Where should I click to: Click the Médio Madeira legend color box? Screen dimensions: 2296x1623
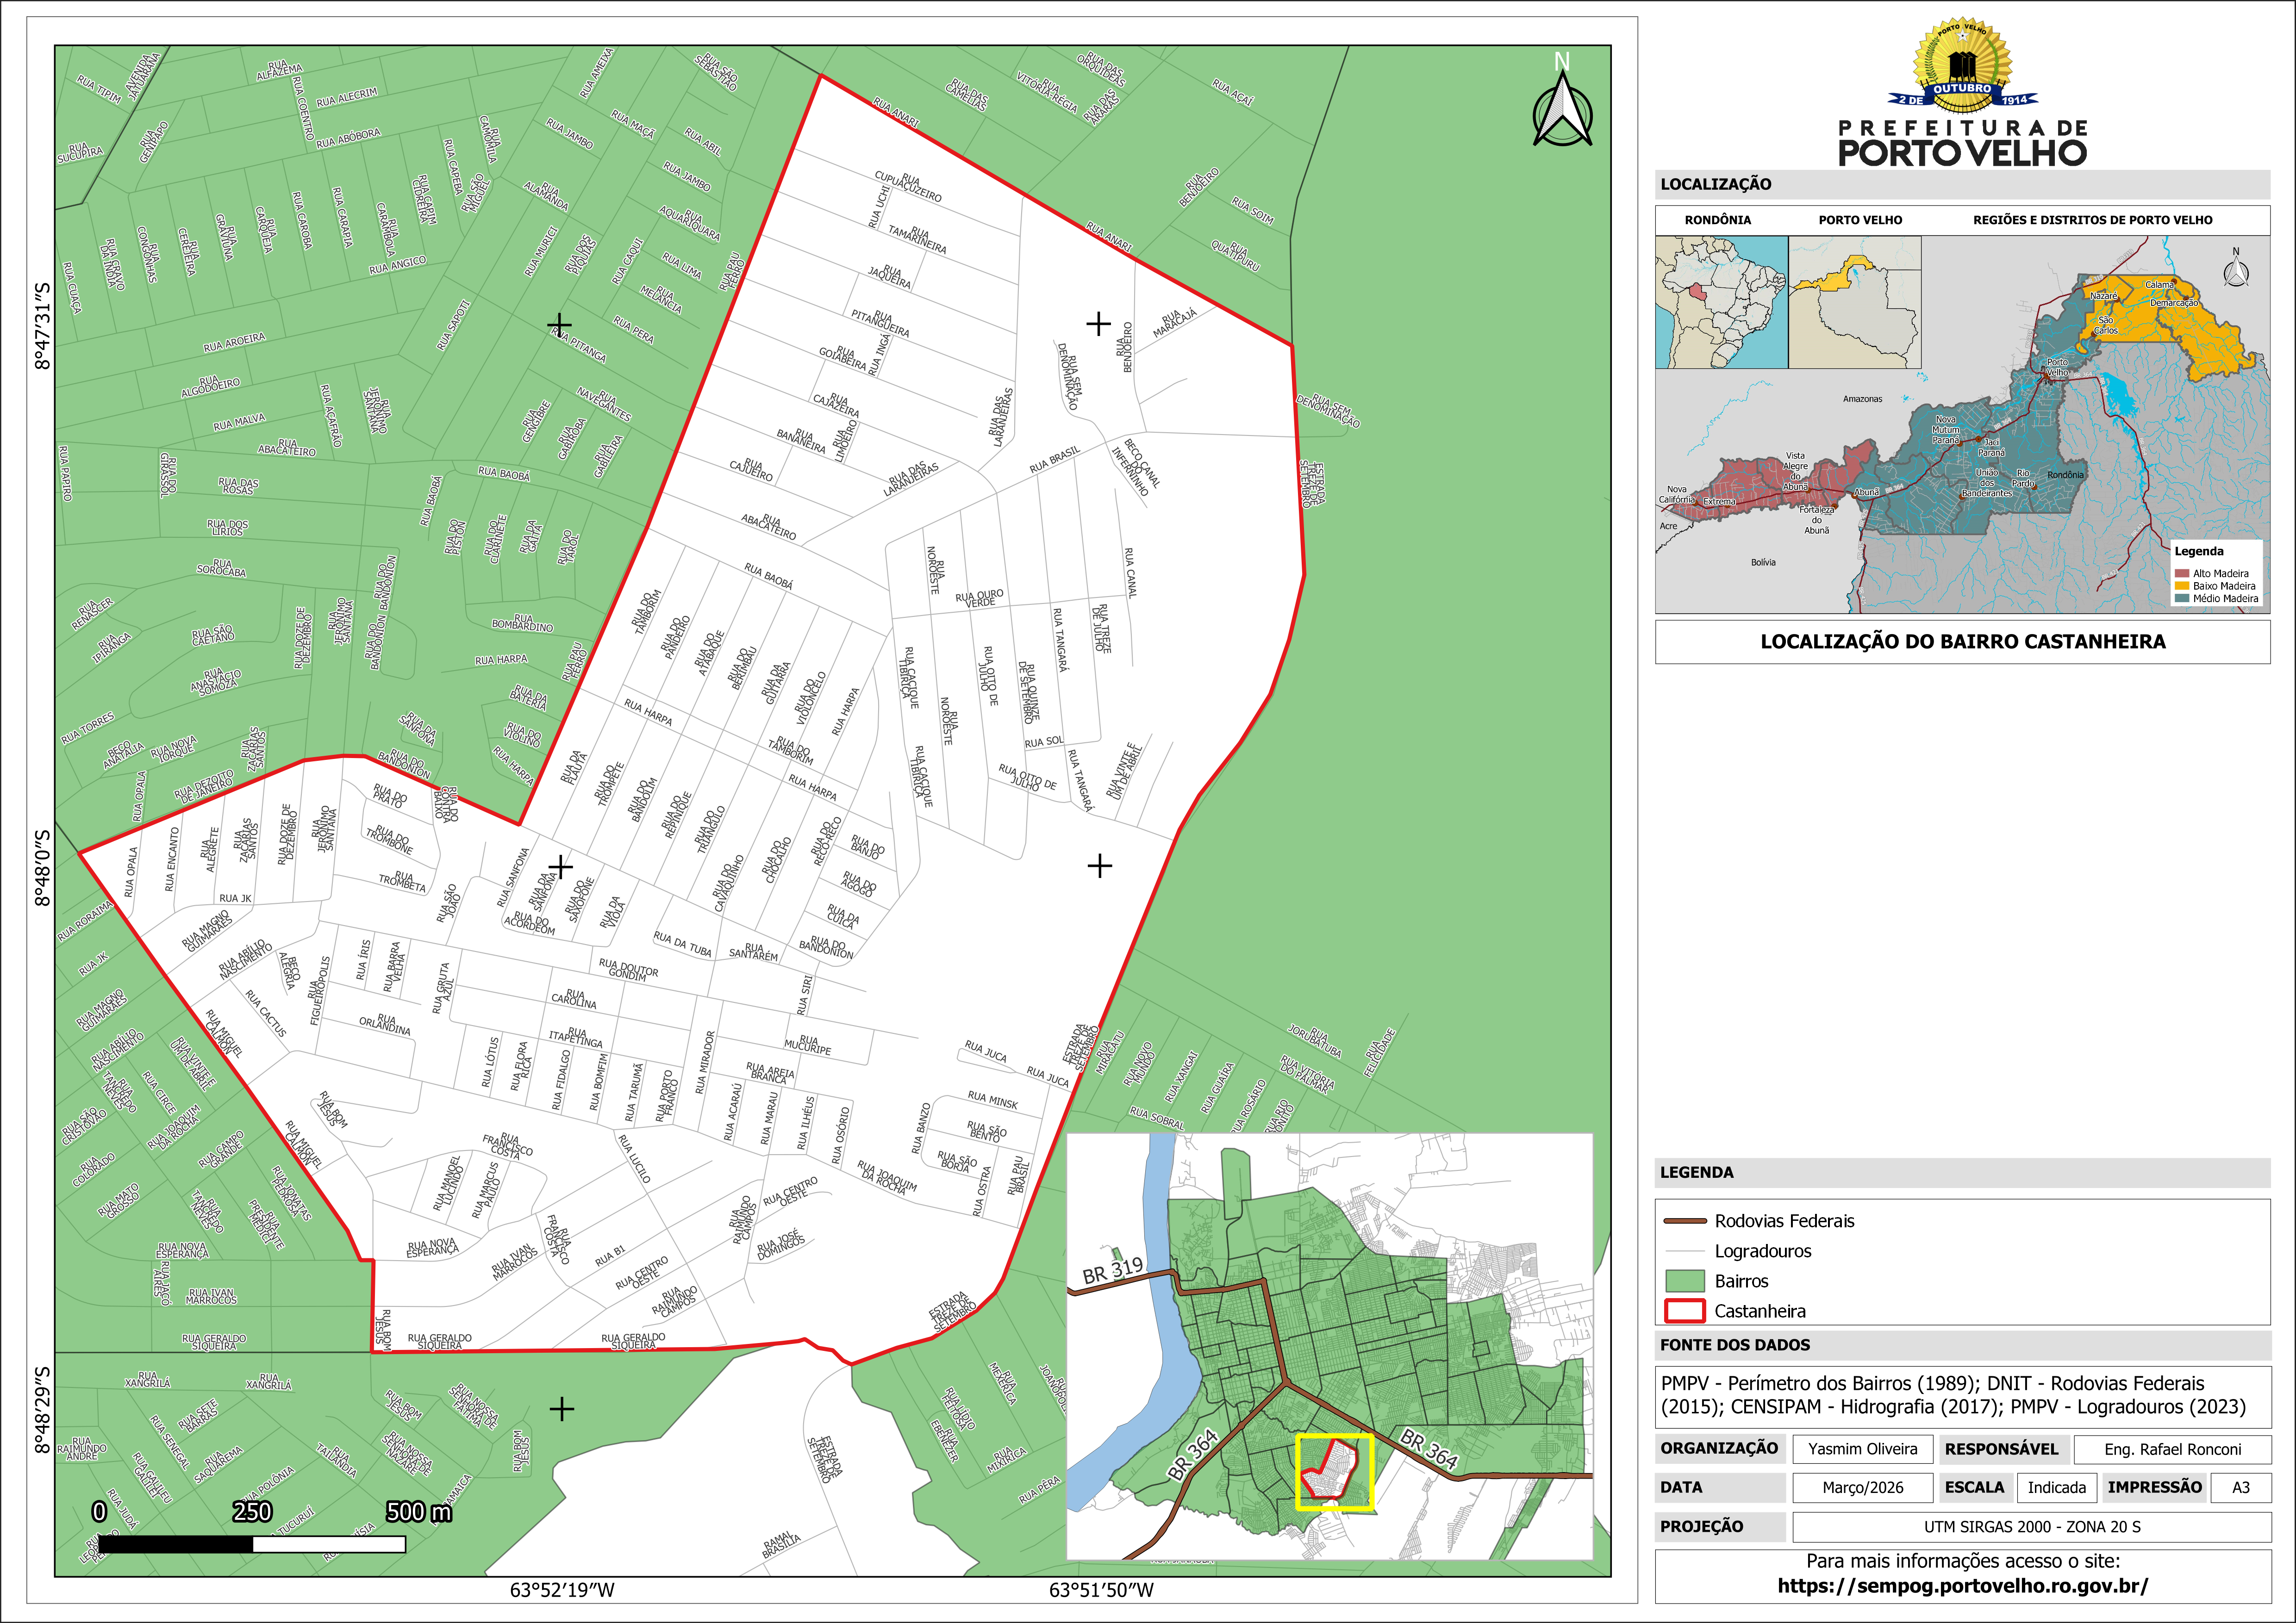(2182, 599)
